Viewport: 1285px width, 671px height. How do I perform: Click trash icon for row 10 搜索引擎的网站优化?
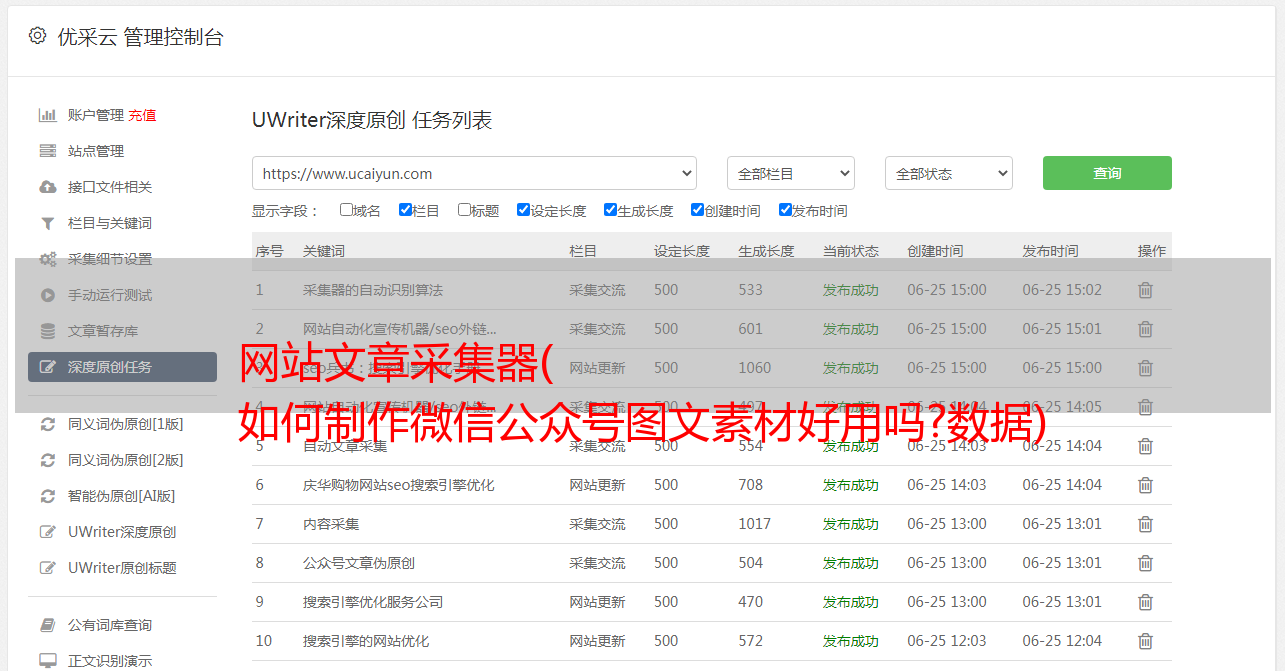[x=1145, y=641]
